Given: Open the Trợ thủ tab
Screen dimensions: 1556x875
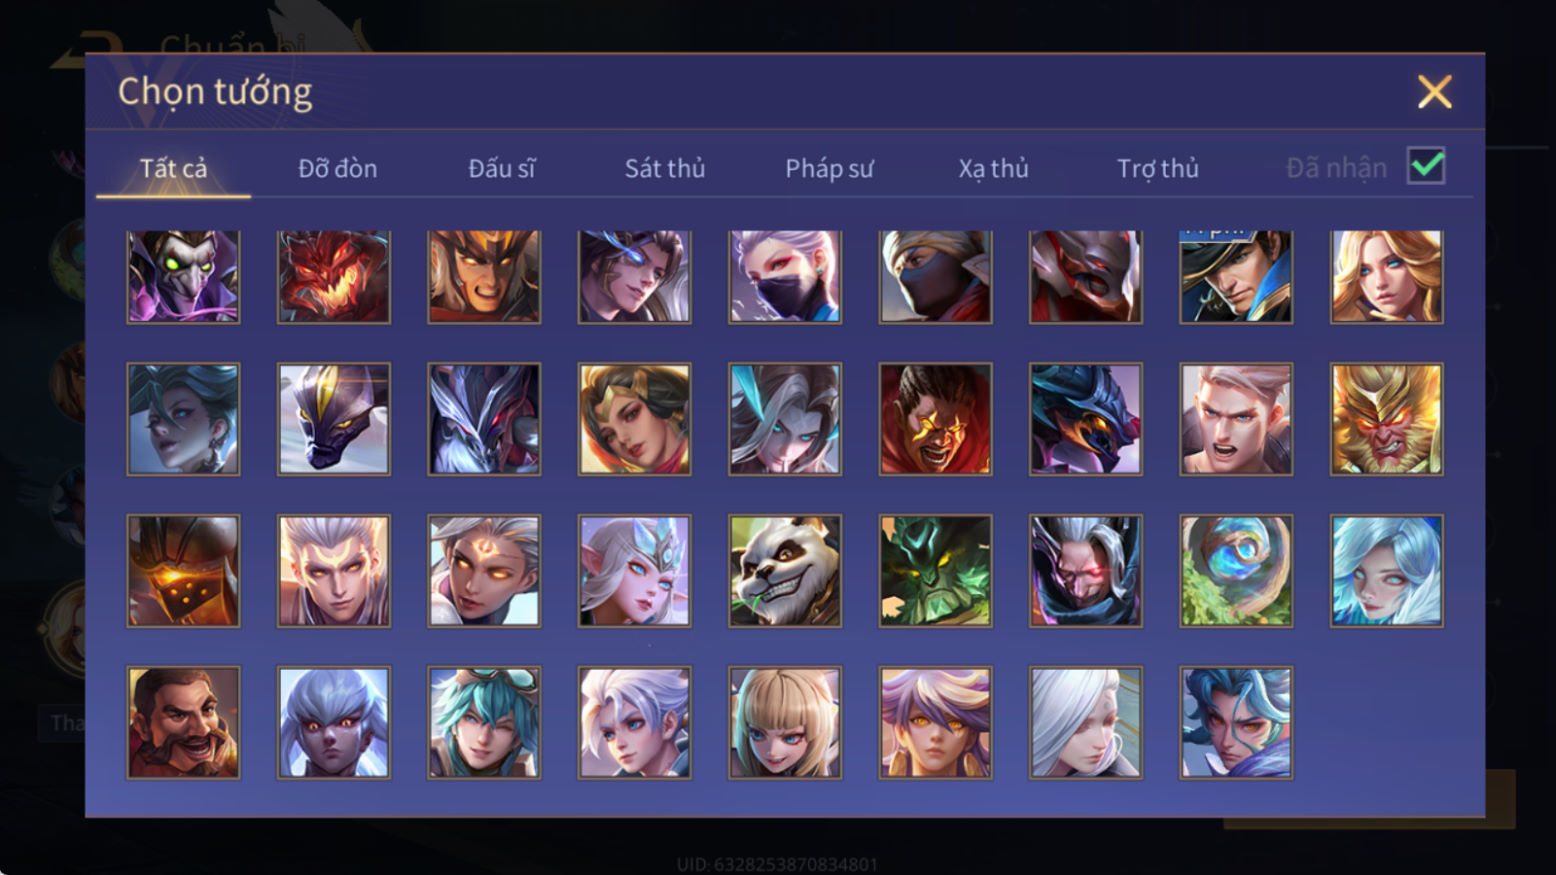Looking at the screenshot, I should [x=1158, y=168].
